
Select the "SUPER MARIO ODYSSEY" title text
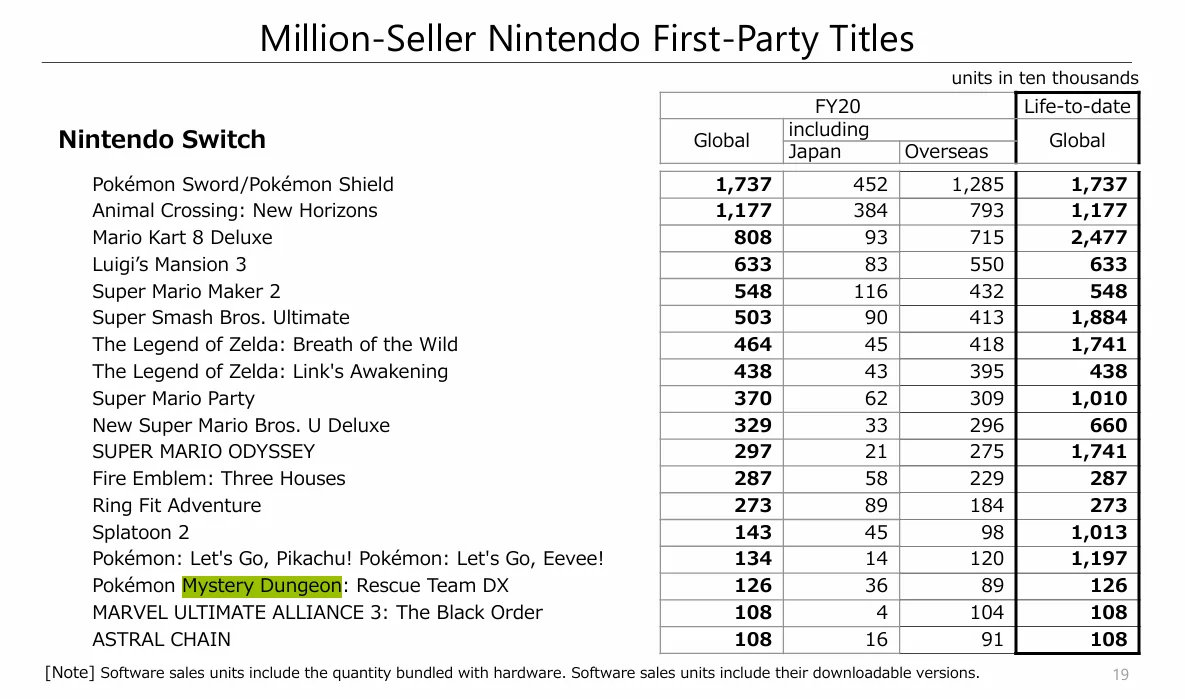(x=203, y=452)
